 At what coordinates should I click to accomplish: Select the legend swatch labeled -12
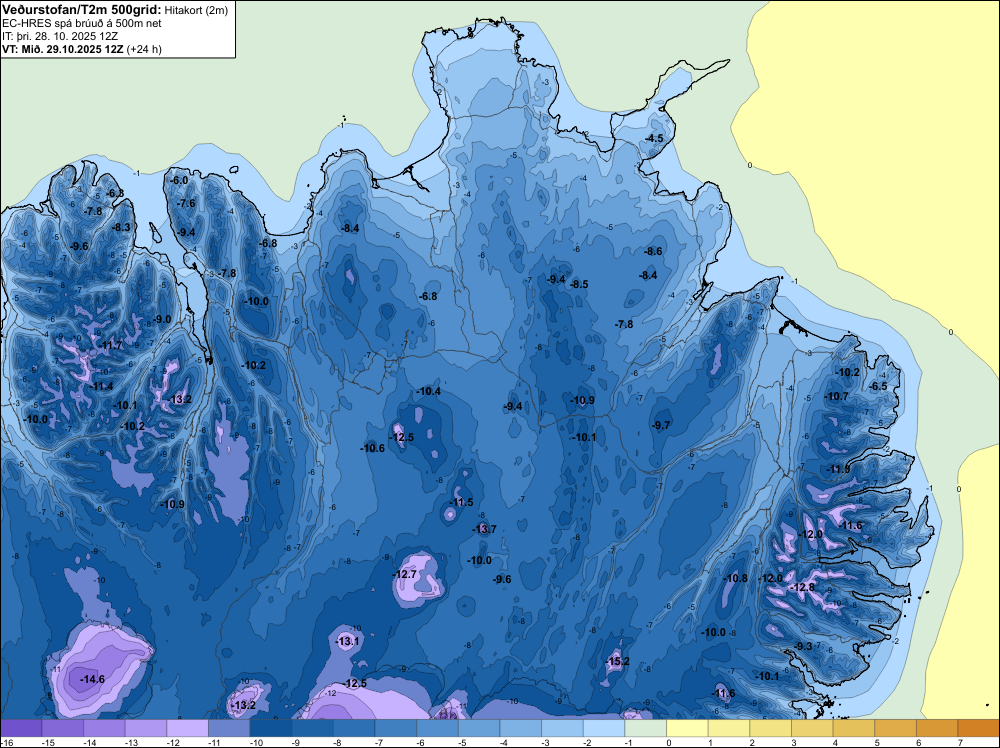[x=188, y=728]
